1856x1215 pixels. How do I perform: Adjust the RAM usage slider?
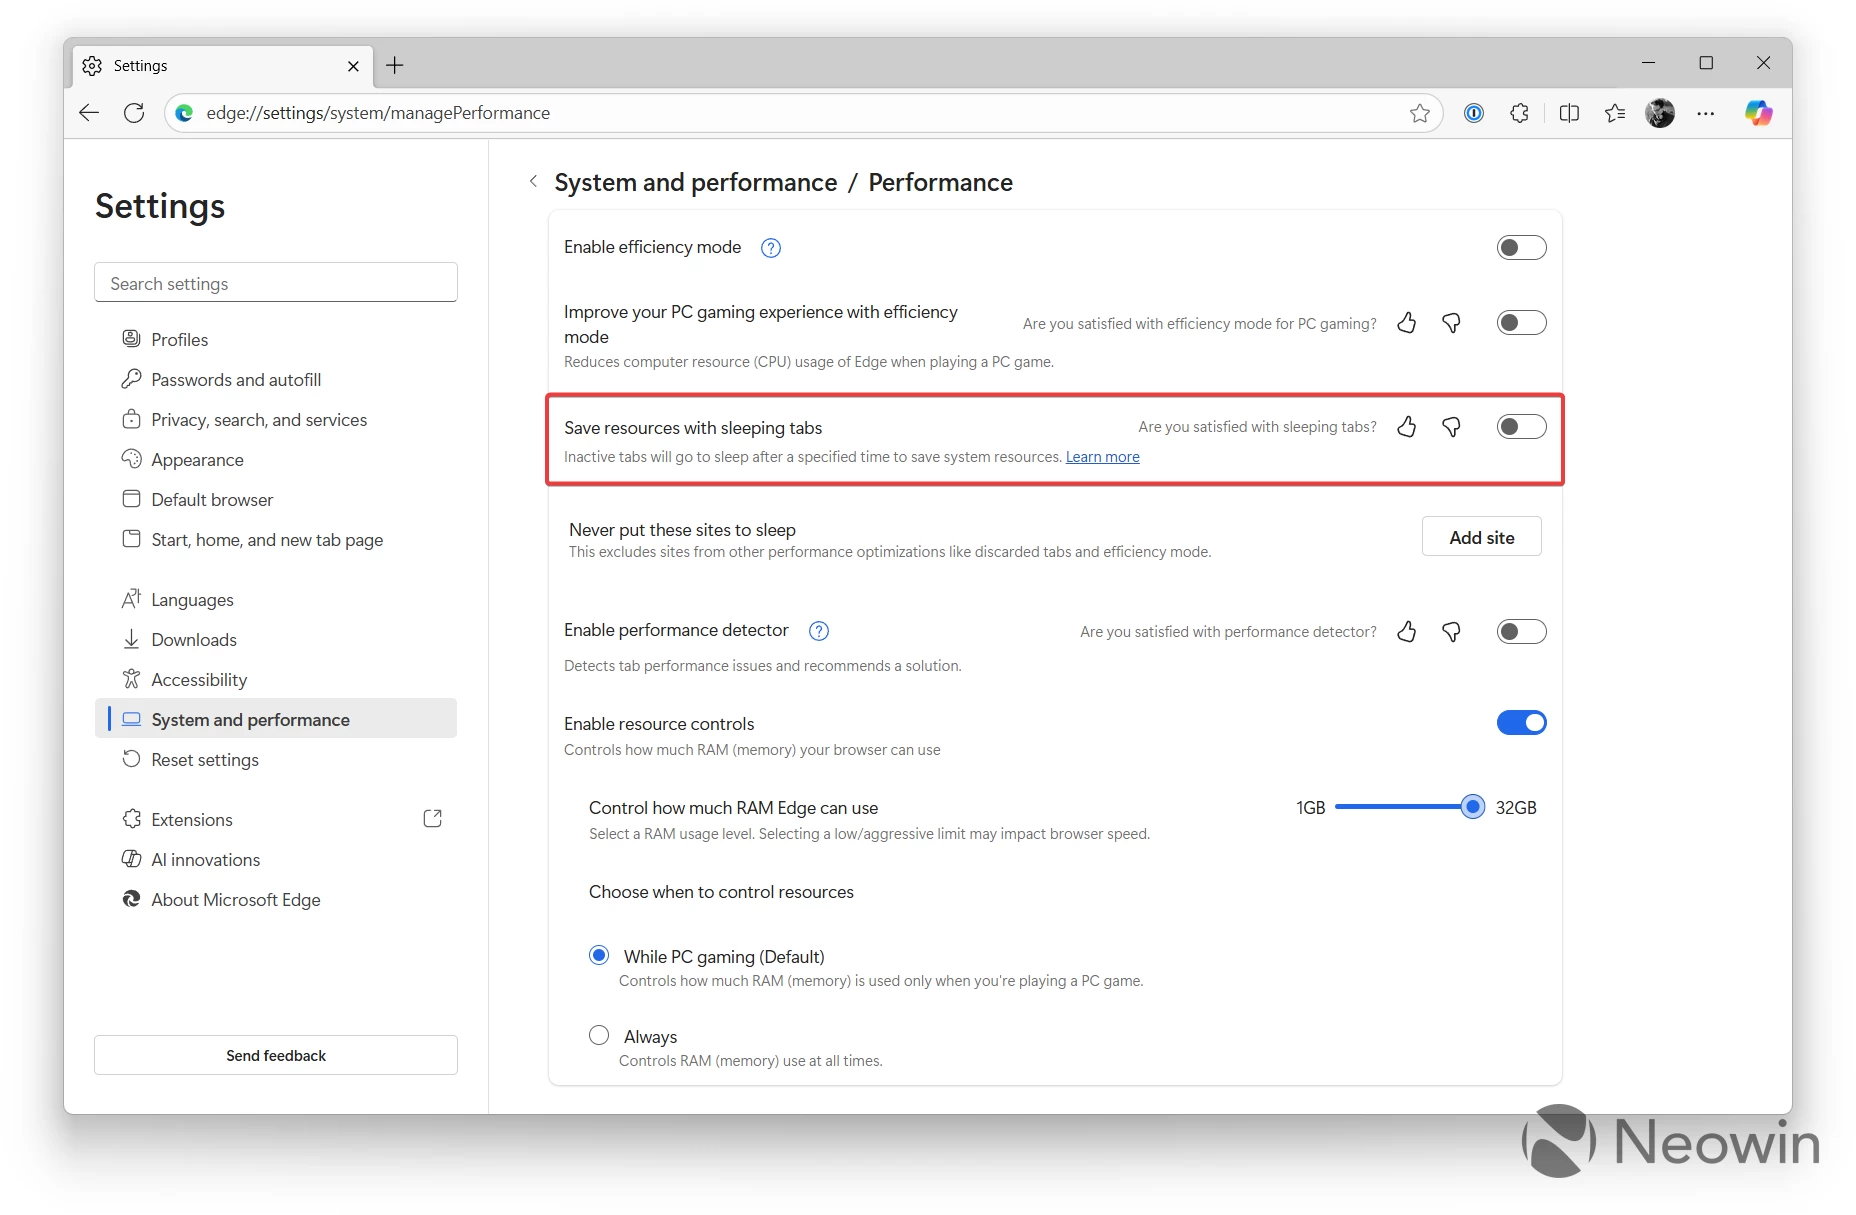tap(1471, 807)
